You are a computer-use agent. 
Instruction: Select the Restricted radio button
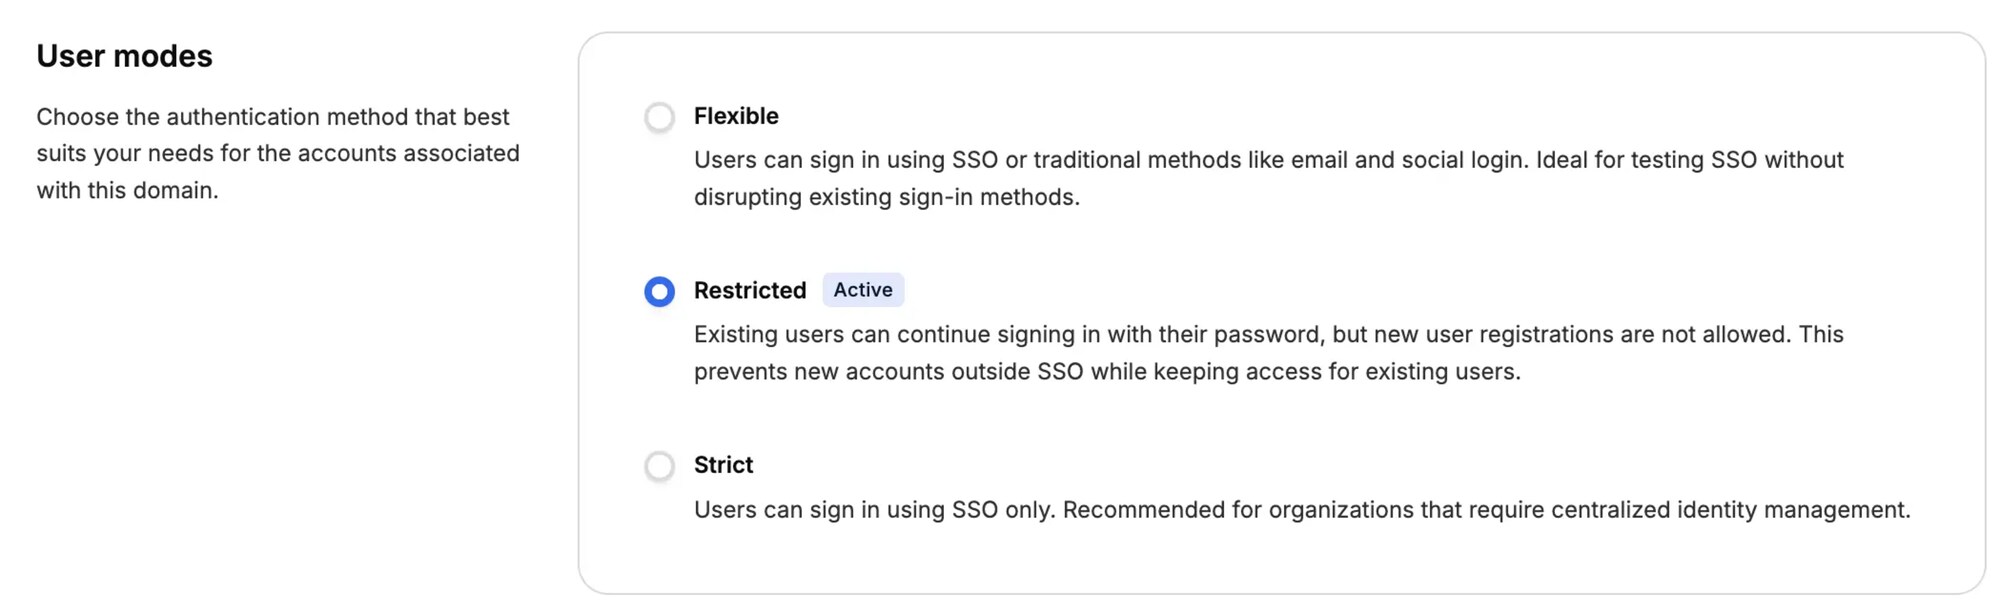[x=659, y=291]
